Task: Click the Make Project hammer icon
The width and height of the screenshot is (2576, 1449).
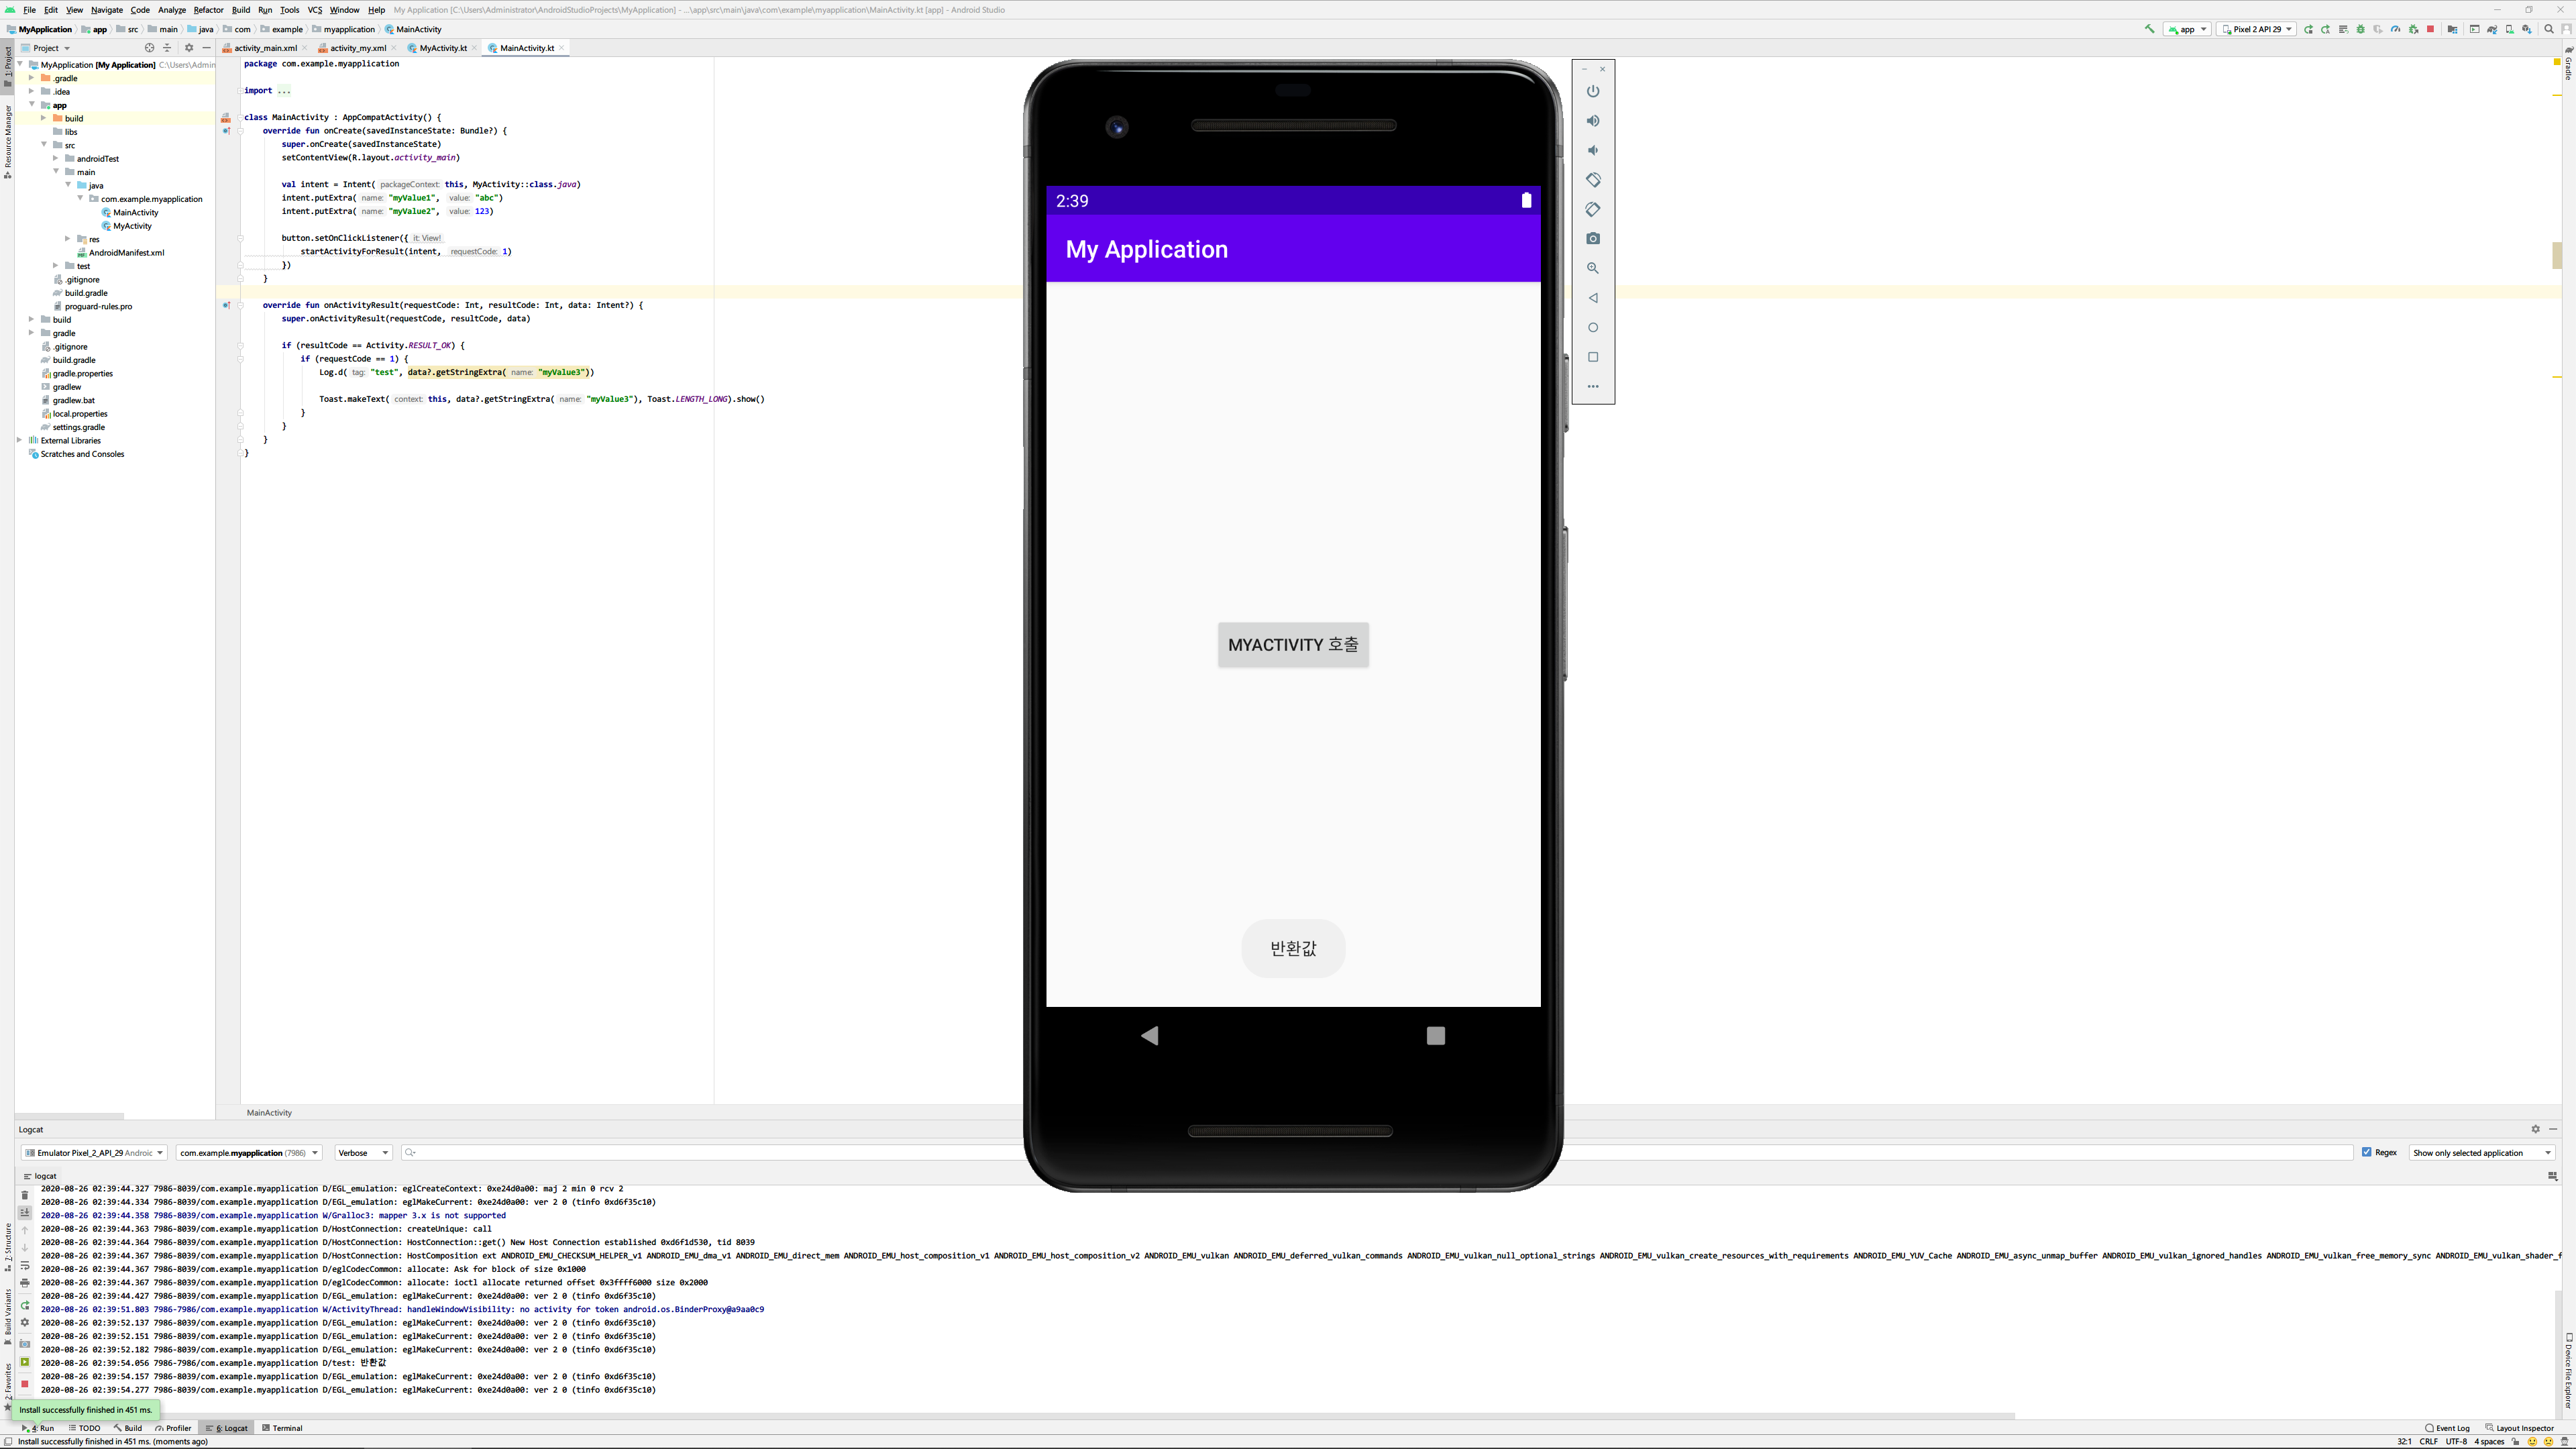Action: click(x=2149, y=29)
